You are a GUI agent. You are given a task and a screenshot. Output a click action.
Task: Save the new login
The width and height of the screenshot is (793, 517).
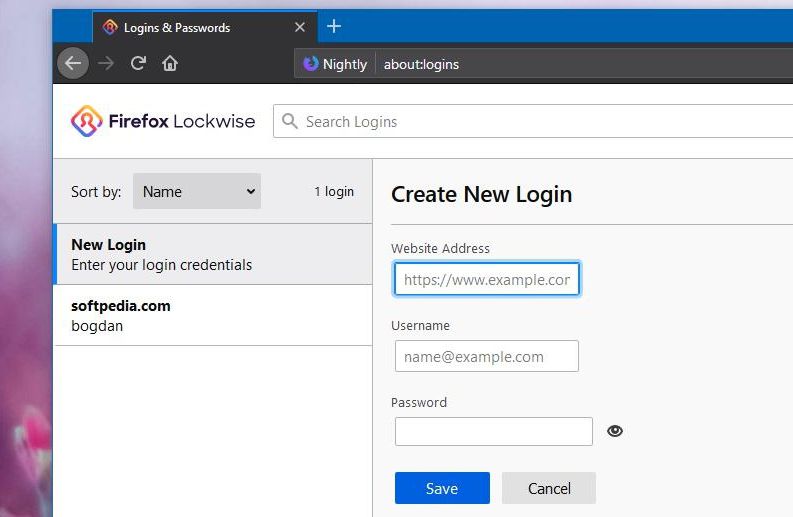coord(442,488)
